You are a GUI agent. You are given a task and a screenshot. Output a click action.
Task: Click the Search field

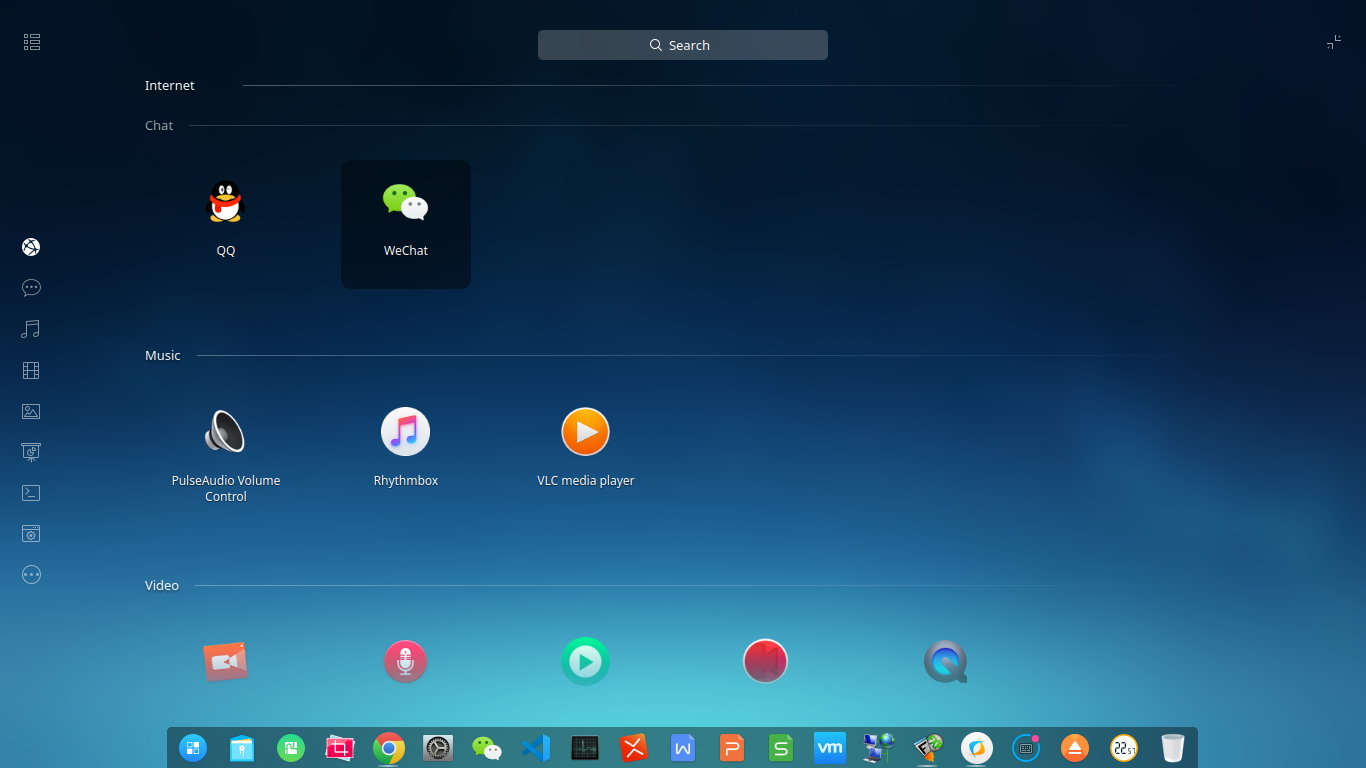pyautogui.click(x=682, y=45)
